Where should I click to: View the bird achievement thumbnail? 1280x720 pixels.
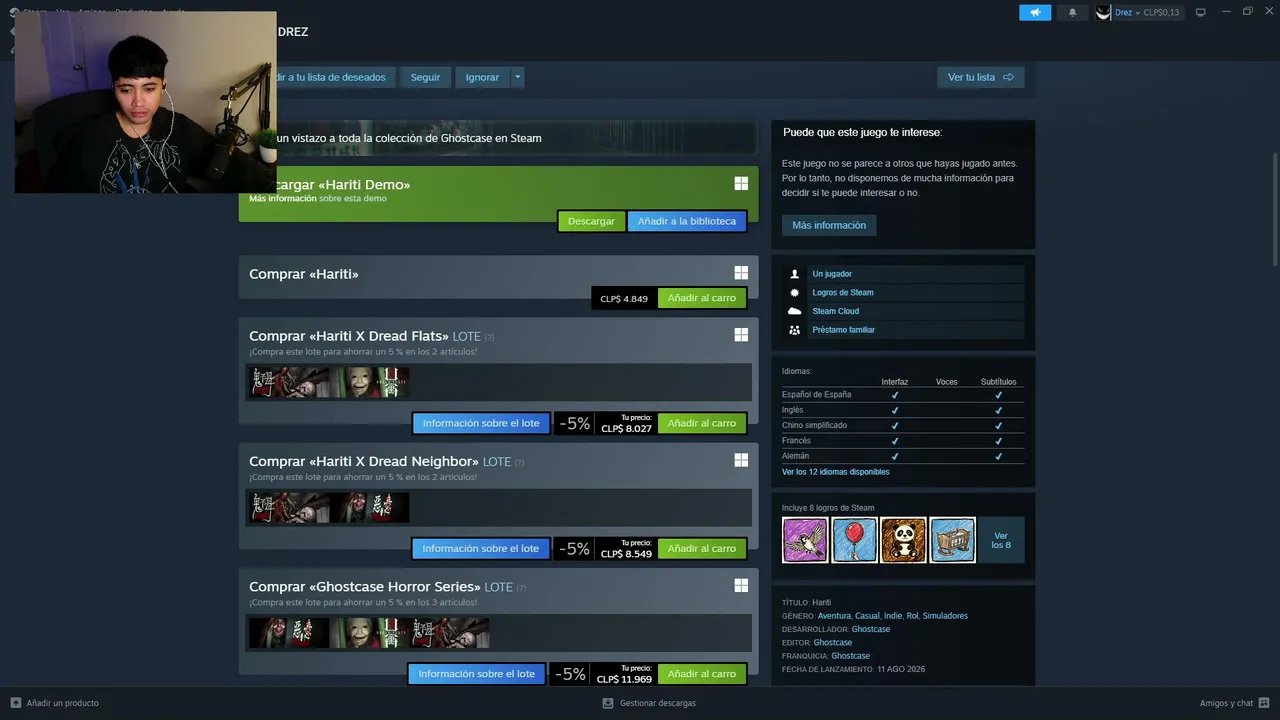(x=805, y=540)
